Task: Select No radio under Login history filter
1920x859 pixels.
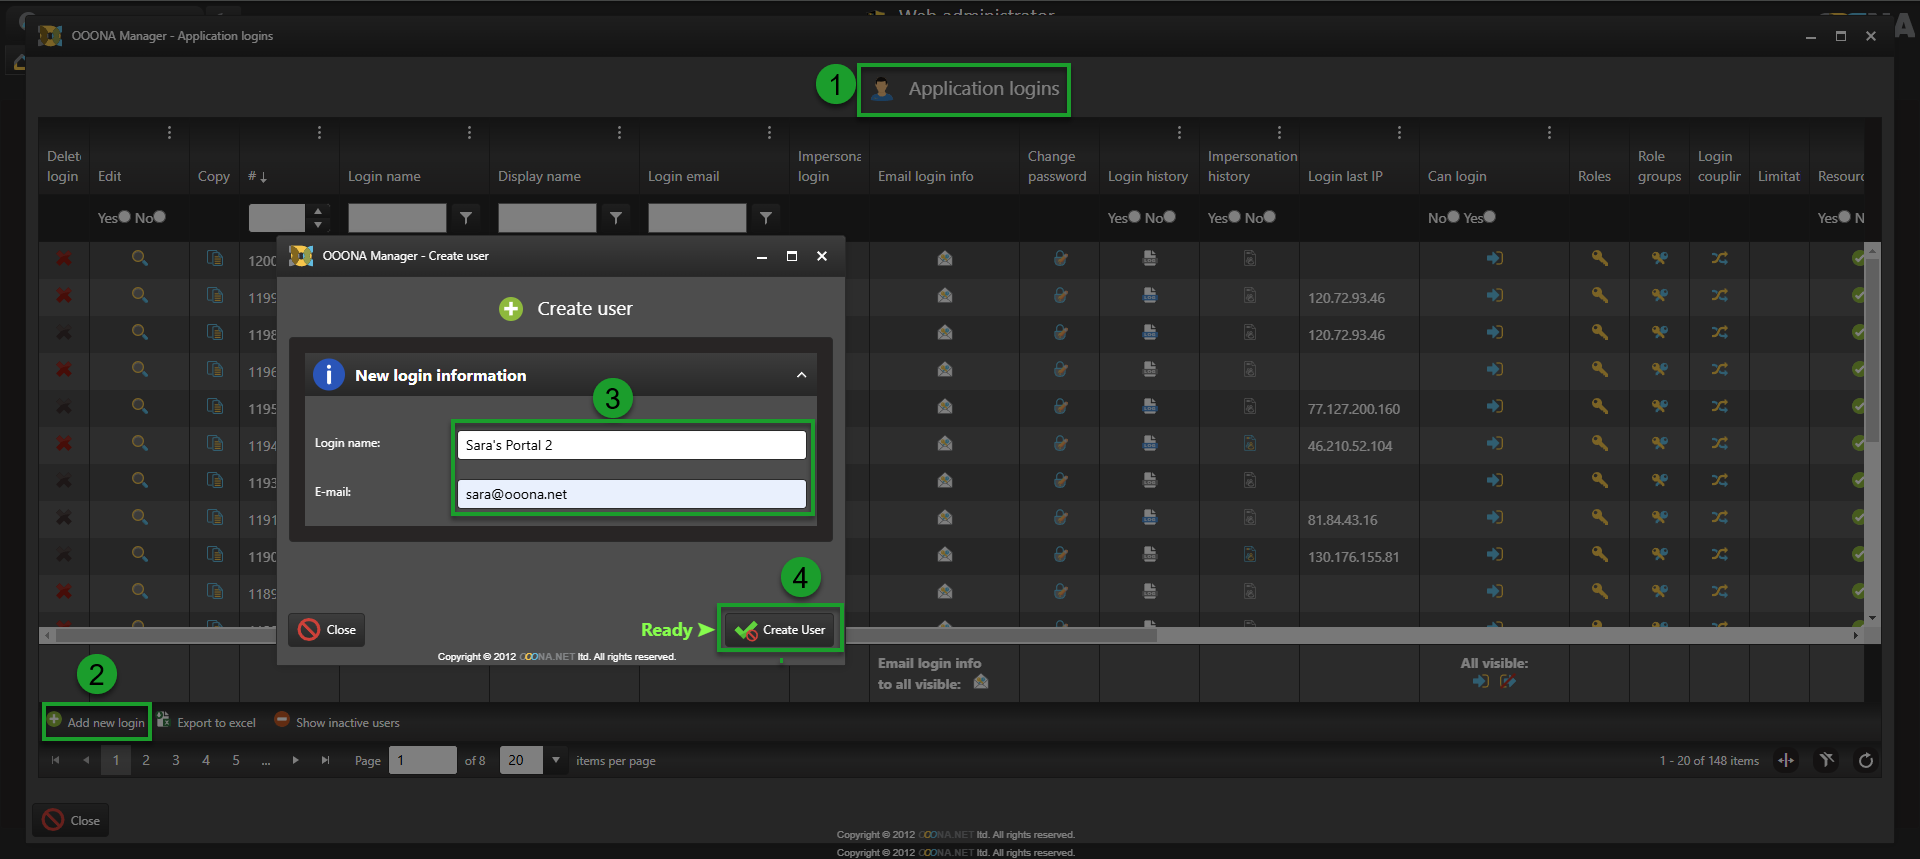Action: point(1169,217)
